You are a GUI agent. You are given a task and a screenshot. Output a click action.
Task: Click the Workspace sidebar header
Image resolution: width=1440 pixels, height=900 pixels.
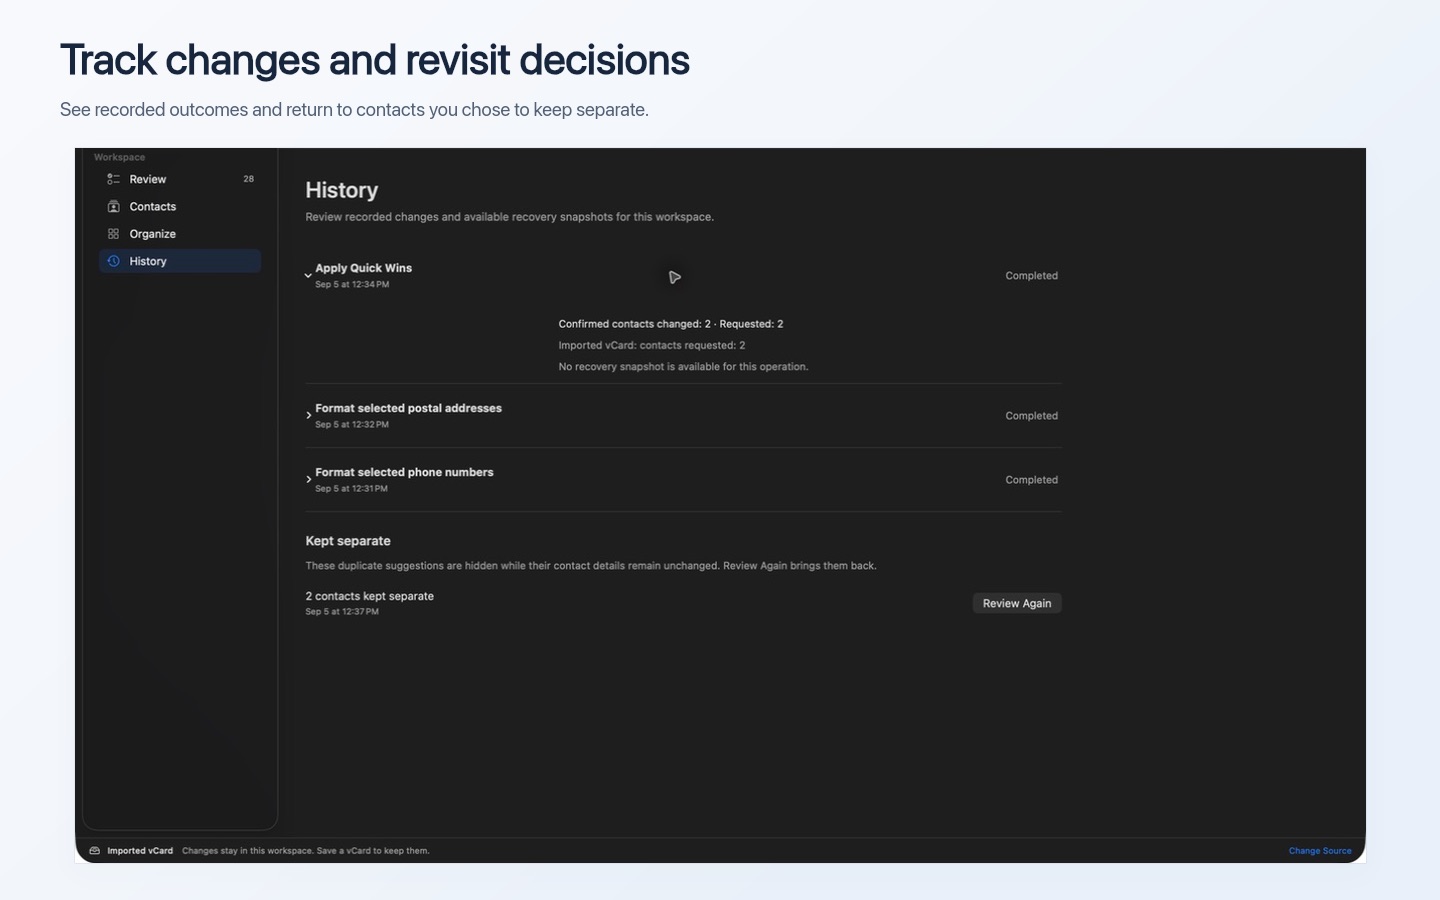(119, 157)
